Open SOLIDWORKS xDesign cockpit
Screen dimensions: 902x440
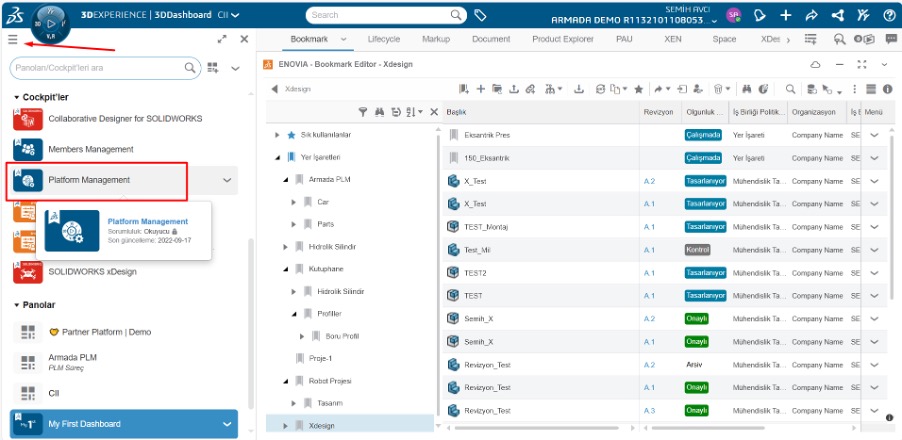[124, 271]
